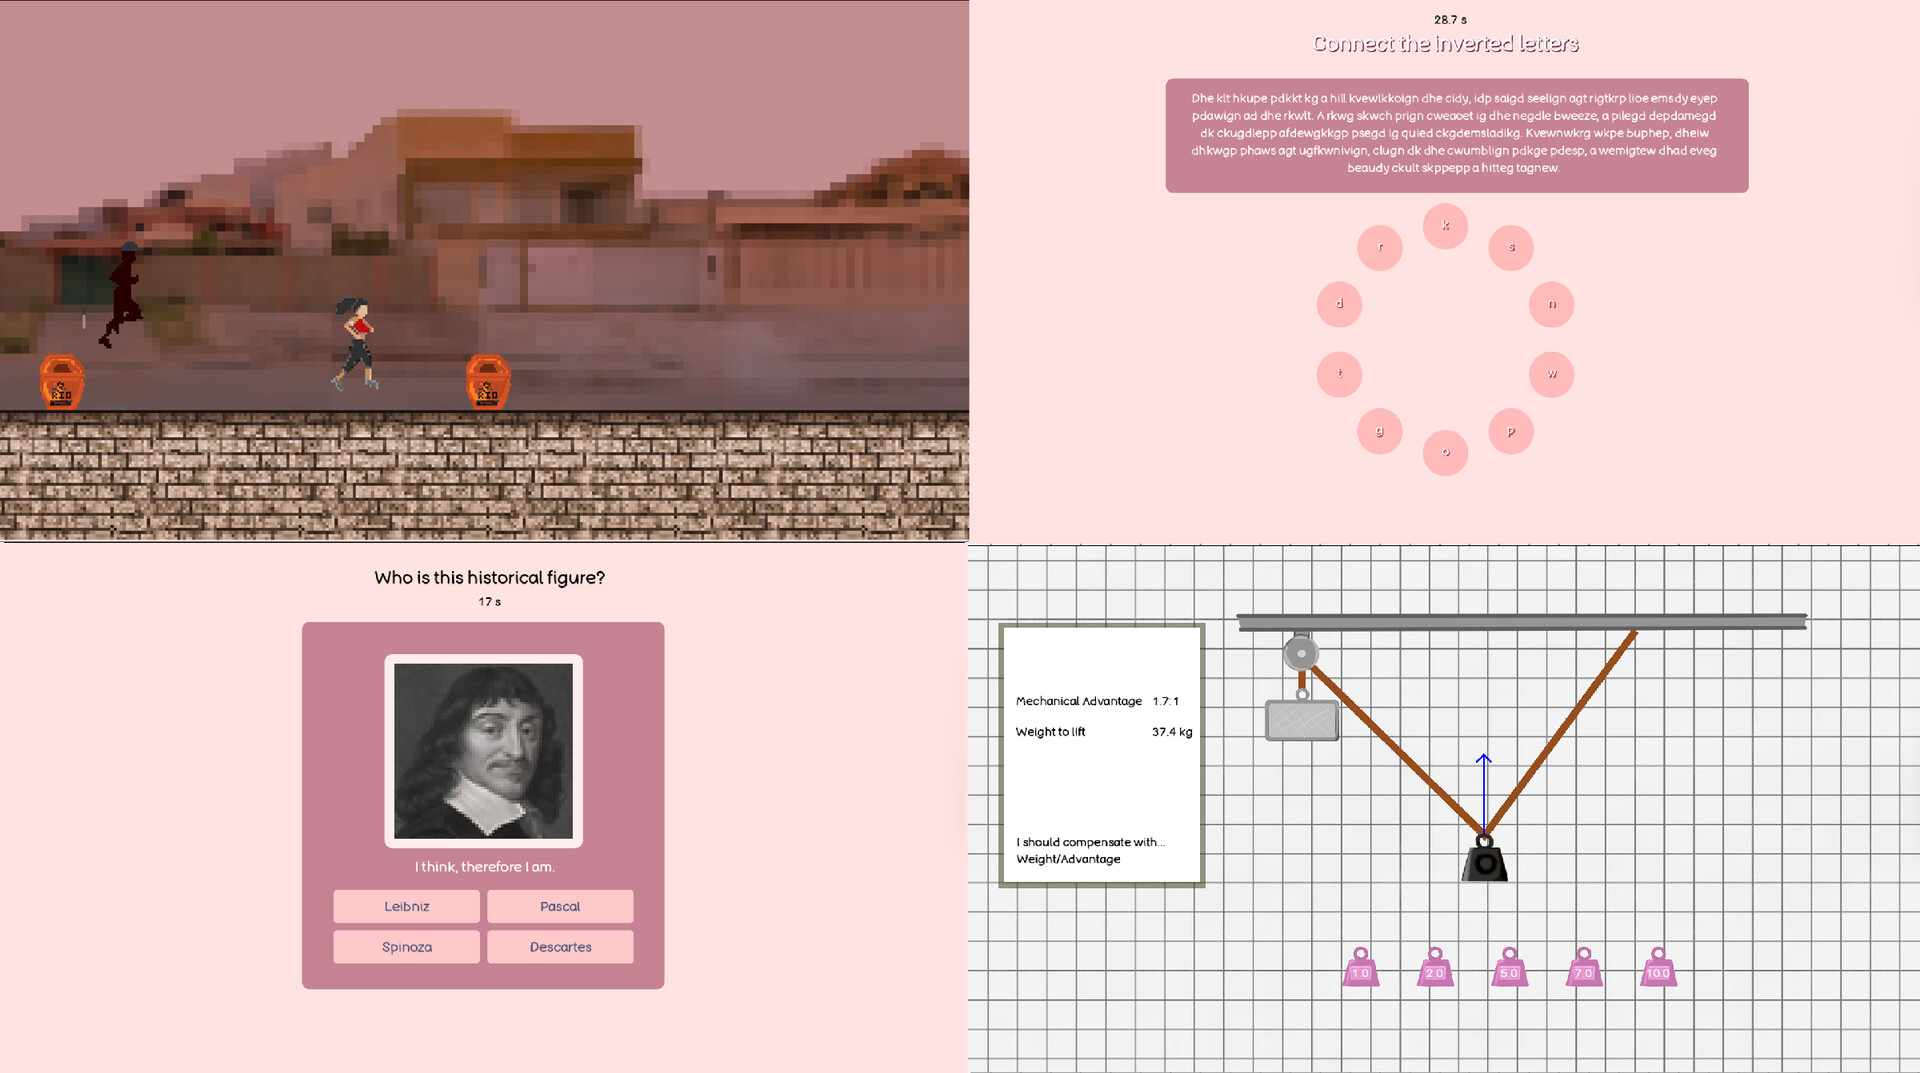Screen dimensions: 1920x1073
Task: Click the 10.0 pink weight
Action: point(1658,968)
